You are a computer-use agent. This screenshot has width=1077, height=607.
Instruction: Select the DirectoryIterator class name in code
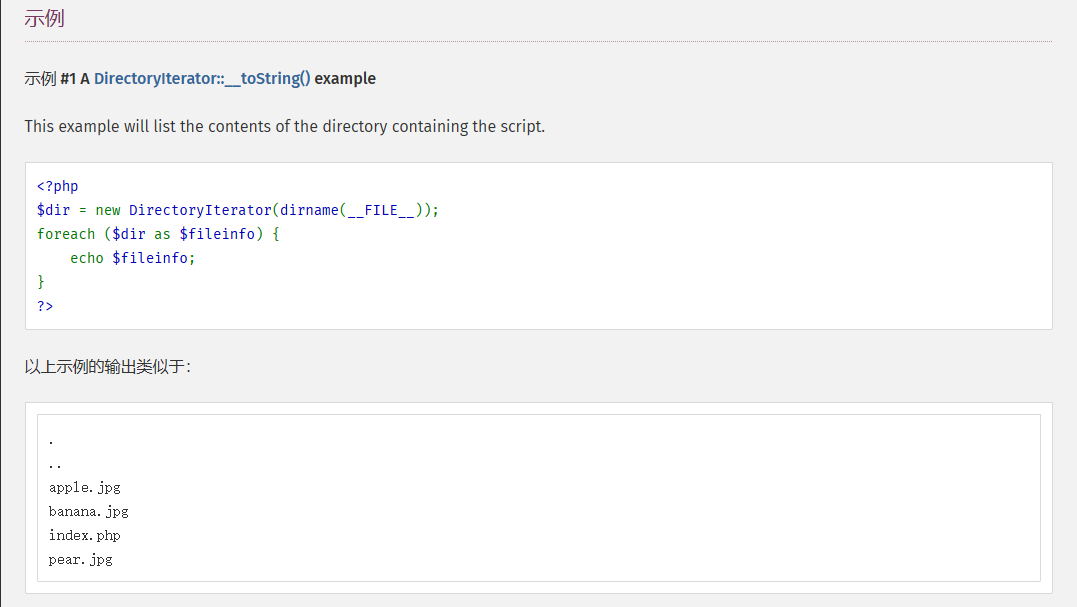point(200,210)
